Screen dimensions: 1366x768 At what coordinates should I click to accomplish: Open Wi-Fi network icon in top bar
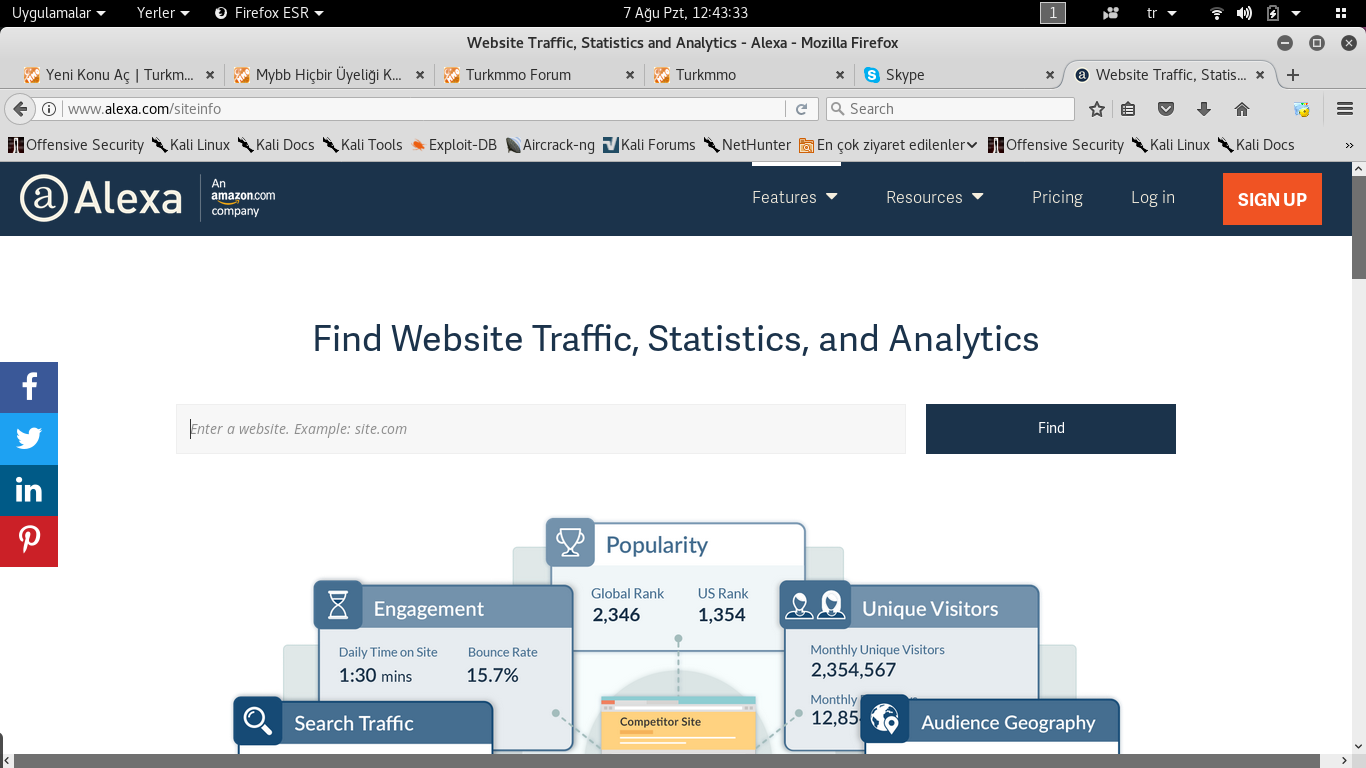click(1217, 13)
